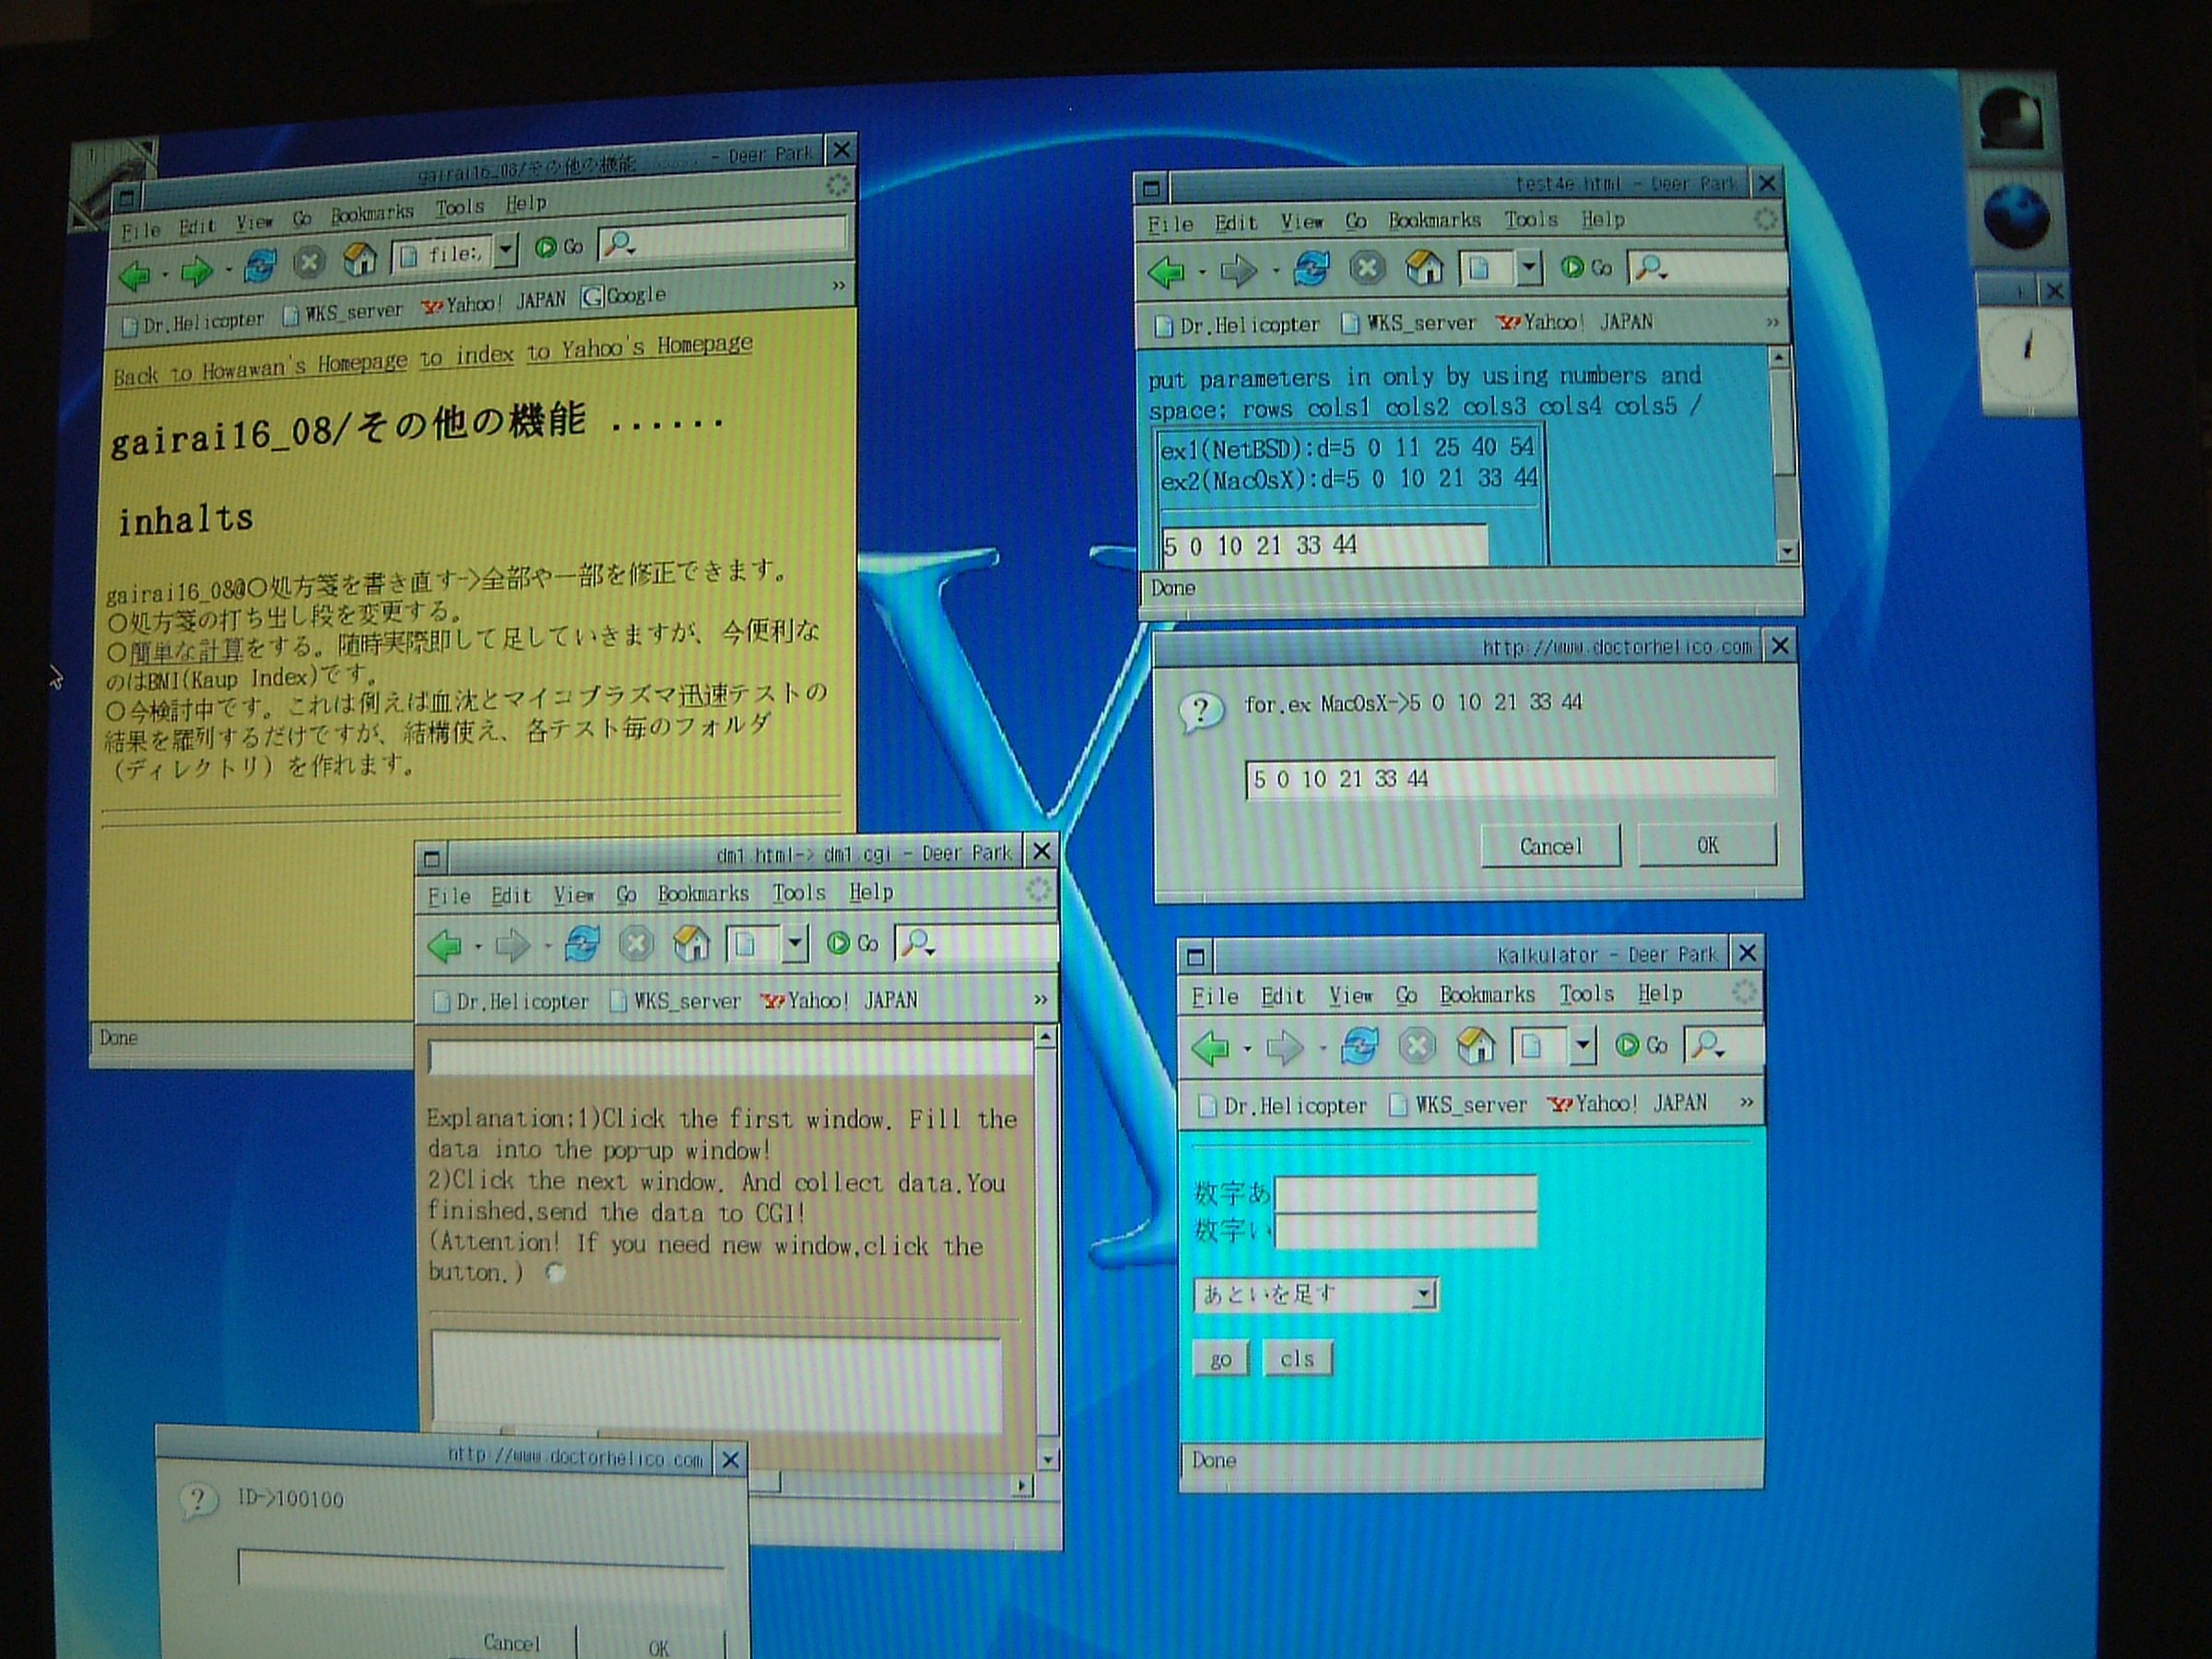Select the radio button after 'click the button.)'

tap(555, 1273)
